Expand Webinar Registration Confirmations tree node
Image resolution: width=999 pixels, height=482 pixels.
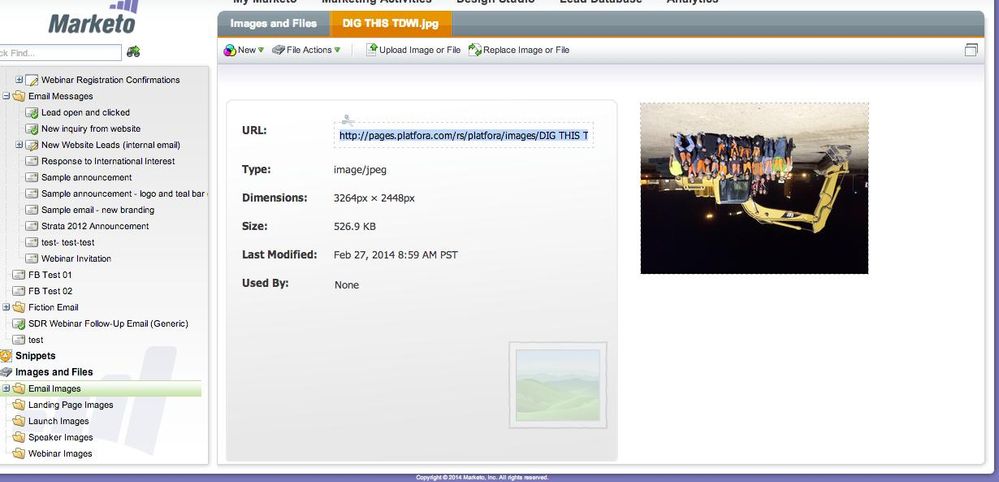coord(18,80)
